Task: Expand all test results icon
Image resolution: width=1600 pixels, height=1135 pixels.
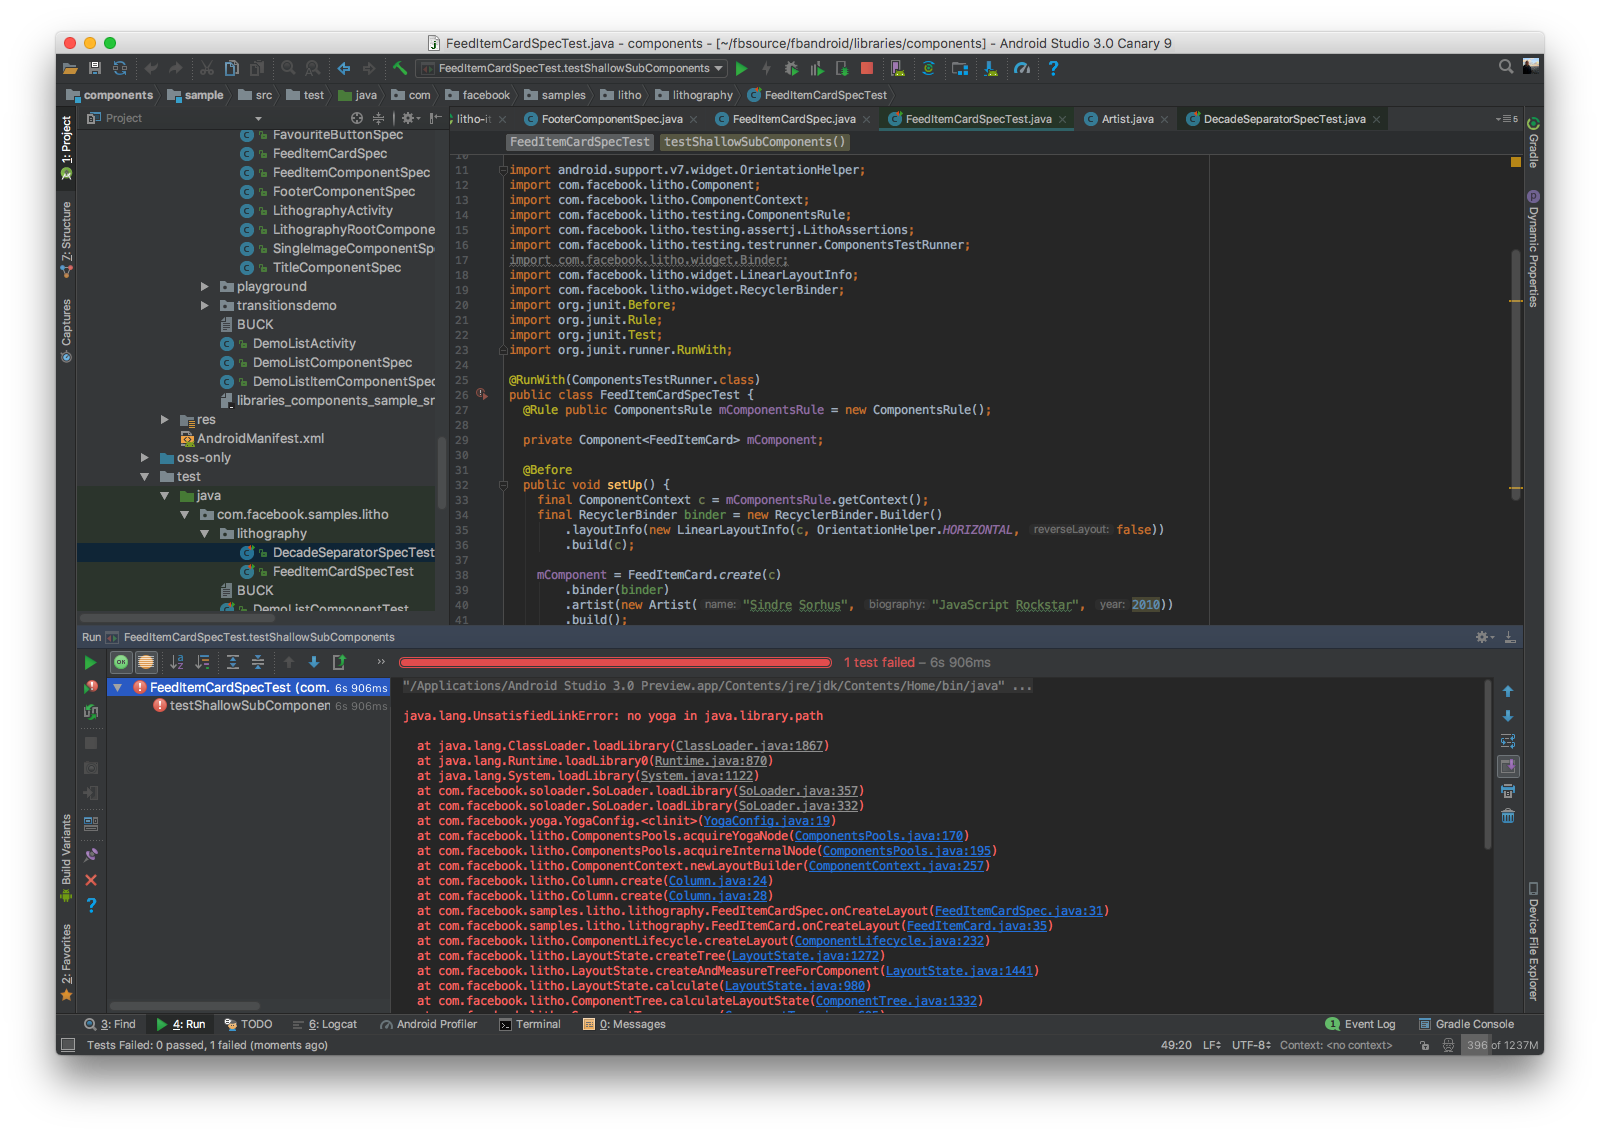Action: (x=233, y=662)
